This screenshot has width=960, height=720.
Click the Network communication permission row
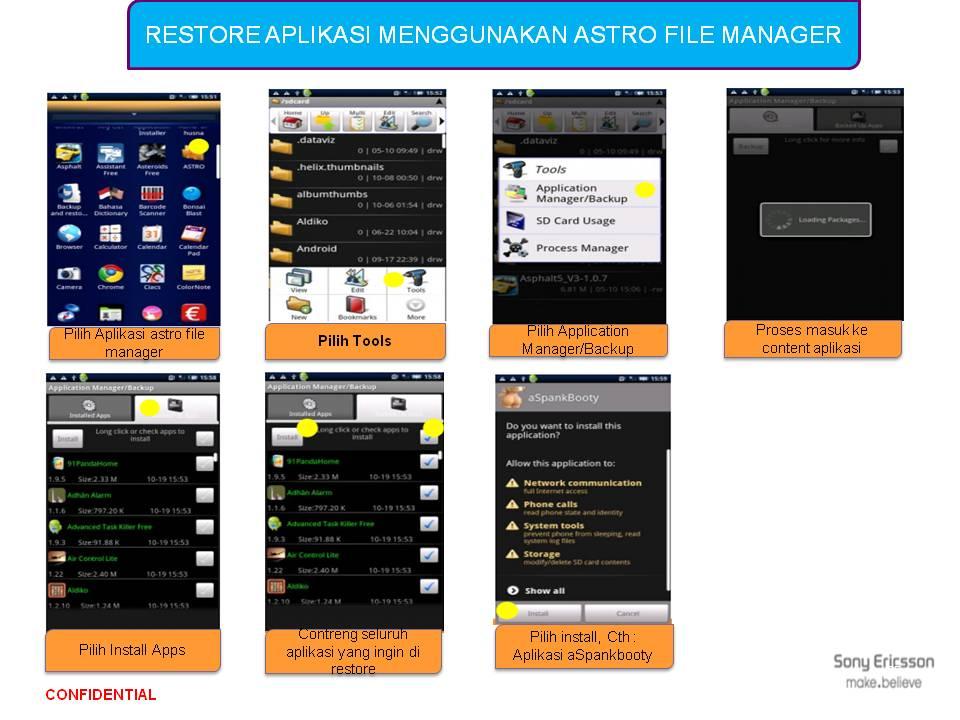point(574,487)
